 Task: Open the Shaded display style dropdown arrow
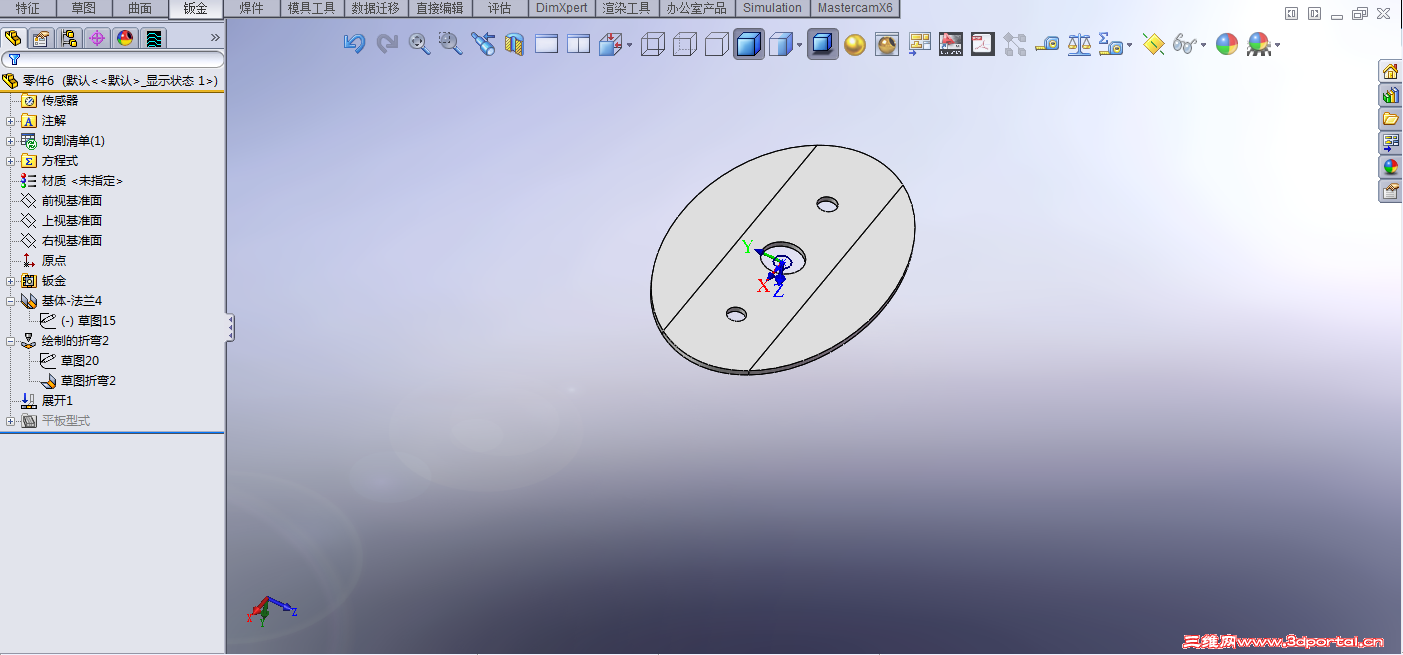tap(799, 45)
